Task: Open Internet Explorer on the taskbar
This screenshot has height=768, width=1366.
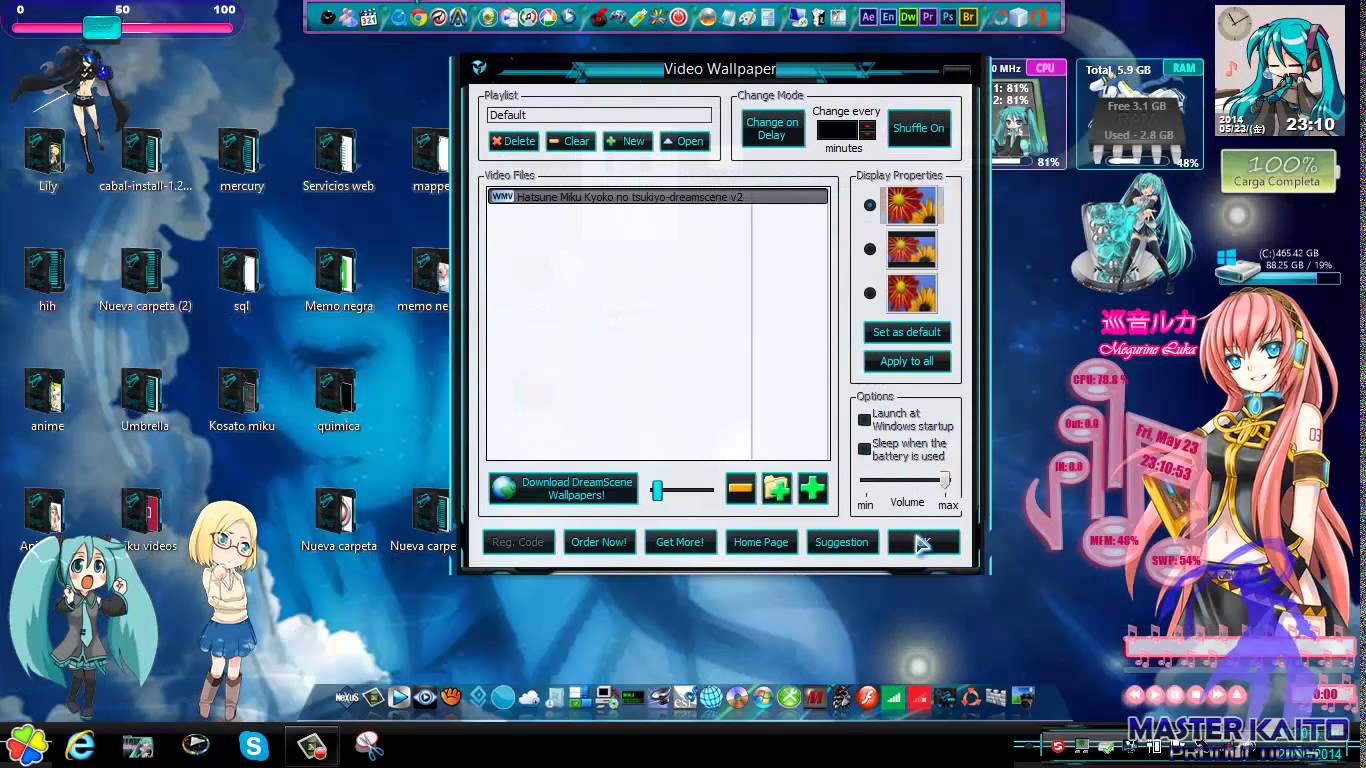Action: (x=80, y=745)
